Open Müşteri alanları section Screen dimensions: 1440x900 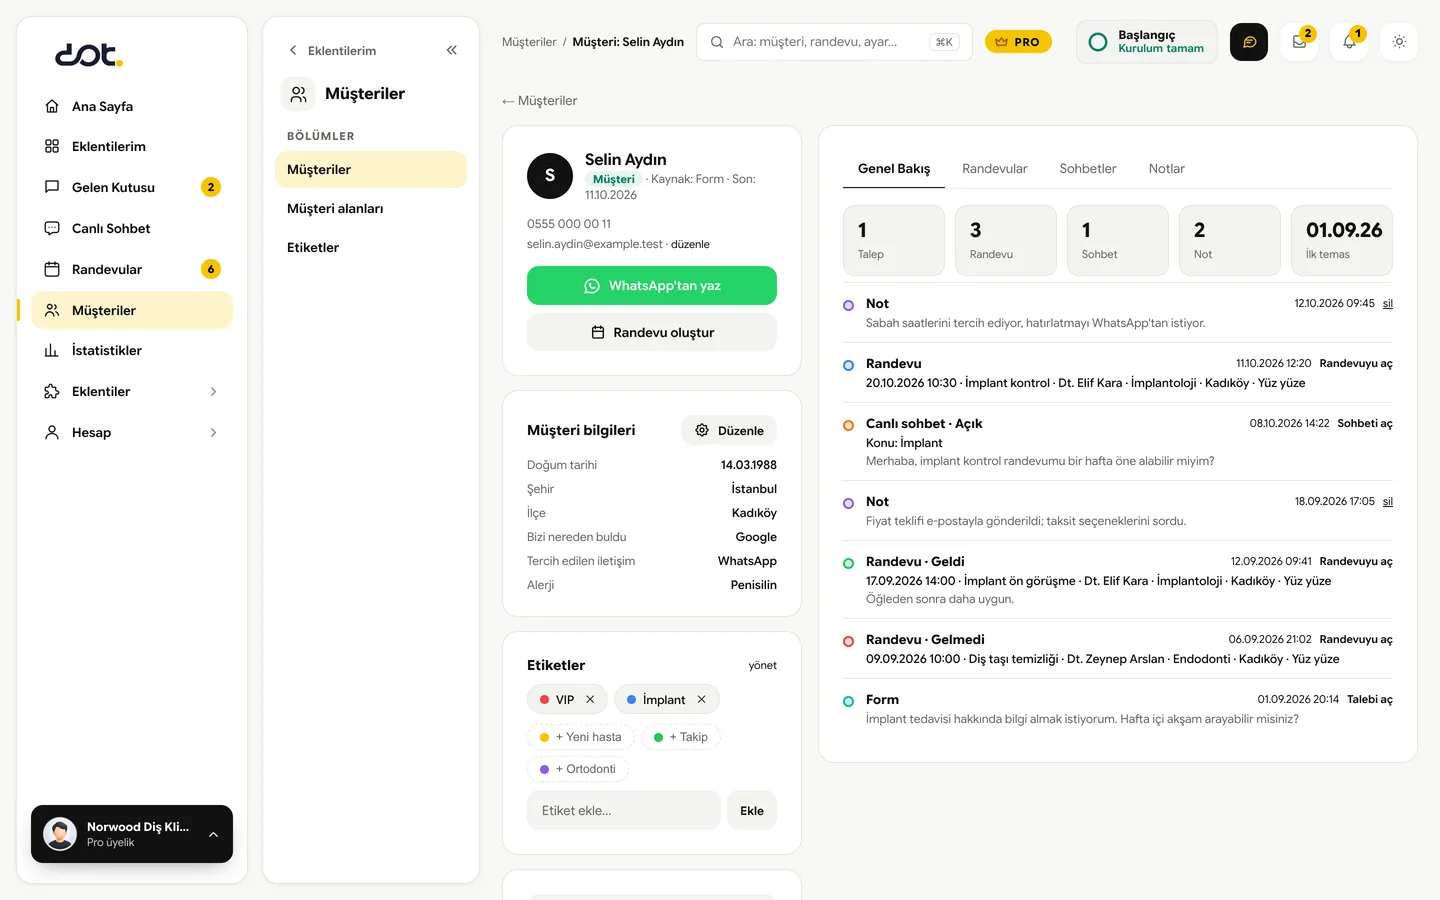point(371,209)
